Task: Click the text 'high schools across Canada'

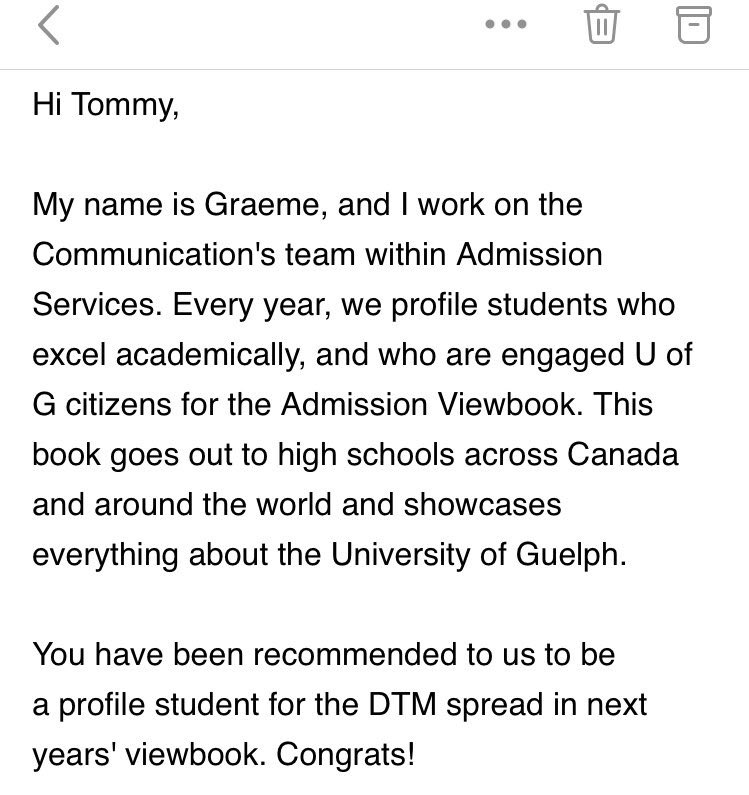Action: 478,454
